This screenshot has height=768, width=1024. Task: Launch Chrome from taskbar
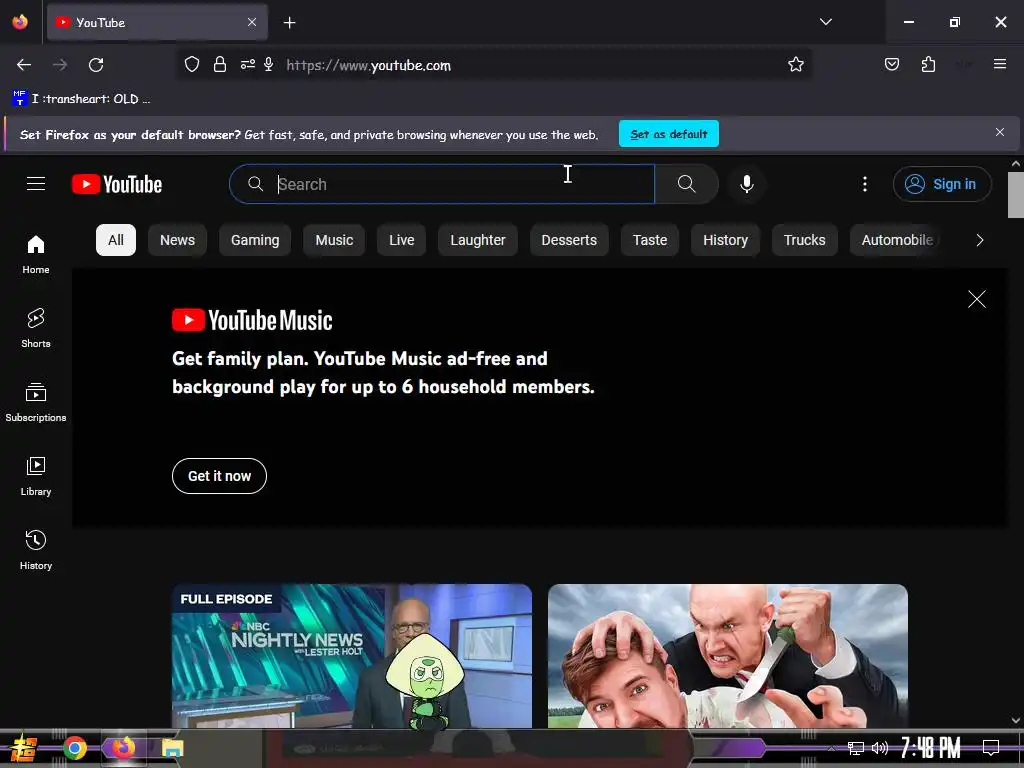tap(74, 748)
